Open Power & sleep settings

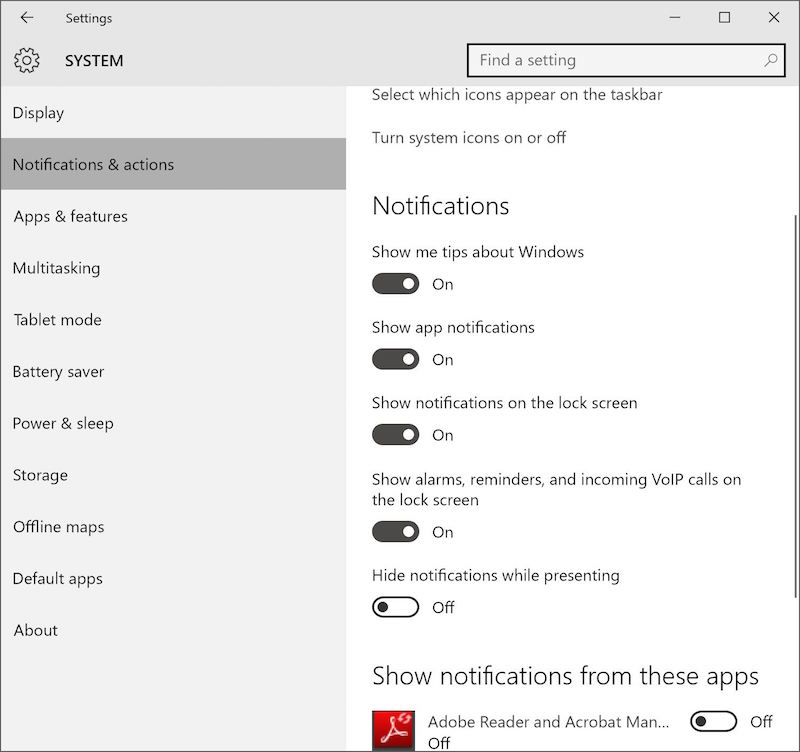click(x=173, y=423)
